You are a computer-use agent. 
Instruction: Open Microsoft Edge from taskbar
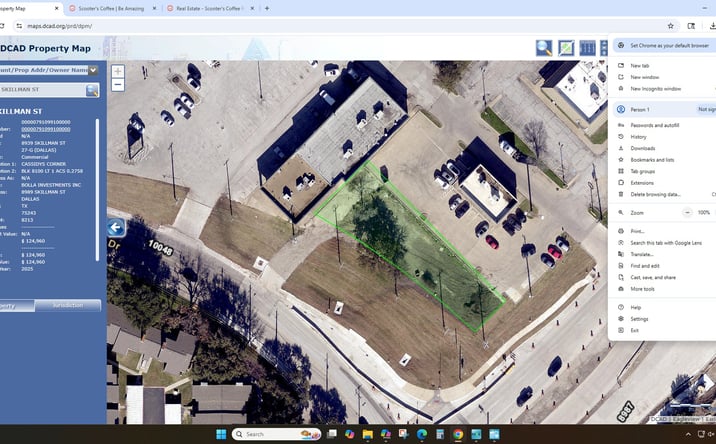point(421,434)
